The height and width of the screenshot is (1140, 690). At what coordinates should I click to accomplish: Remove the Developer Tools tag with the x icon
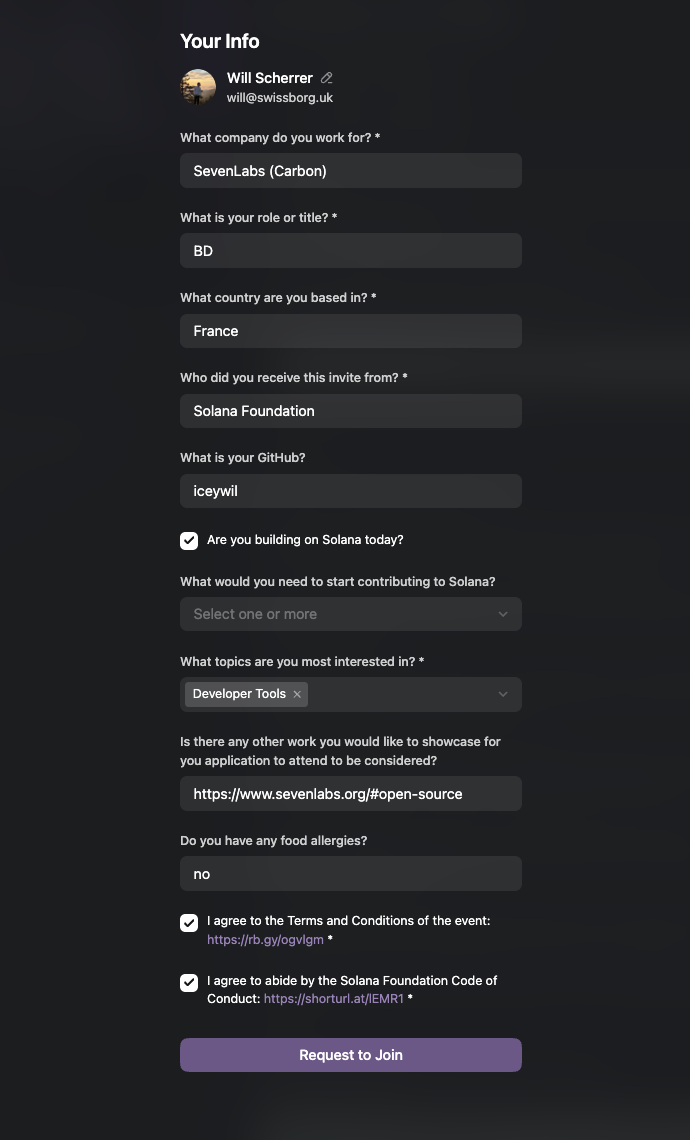point(297,694)
